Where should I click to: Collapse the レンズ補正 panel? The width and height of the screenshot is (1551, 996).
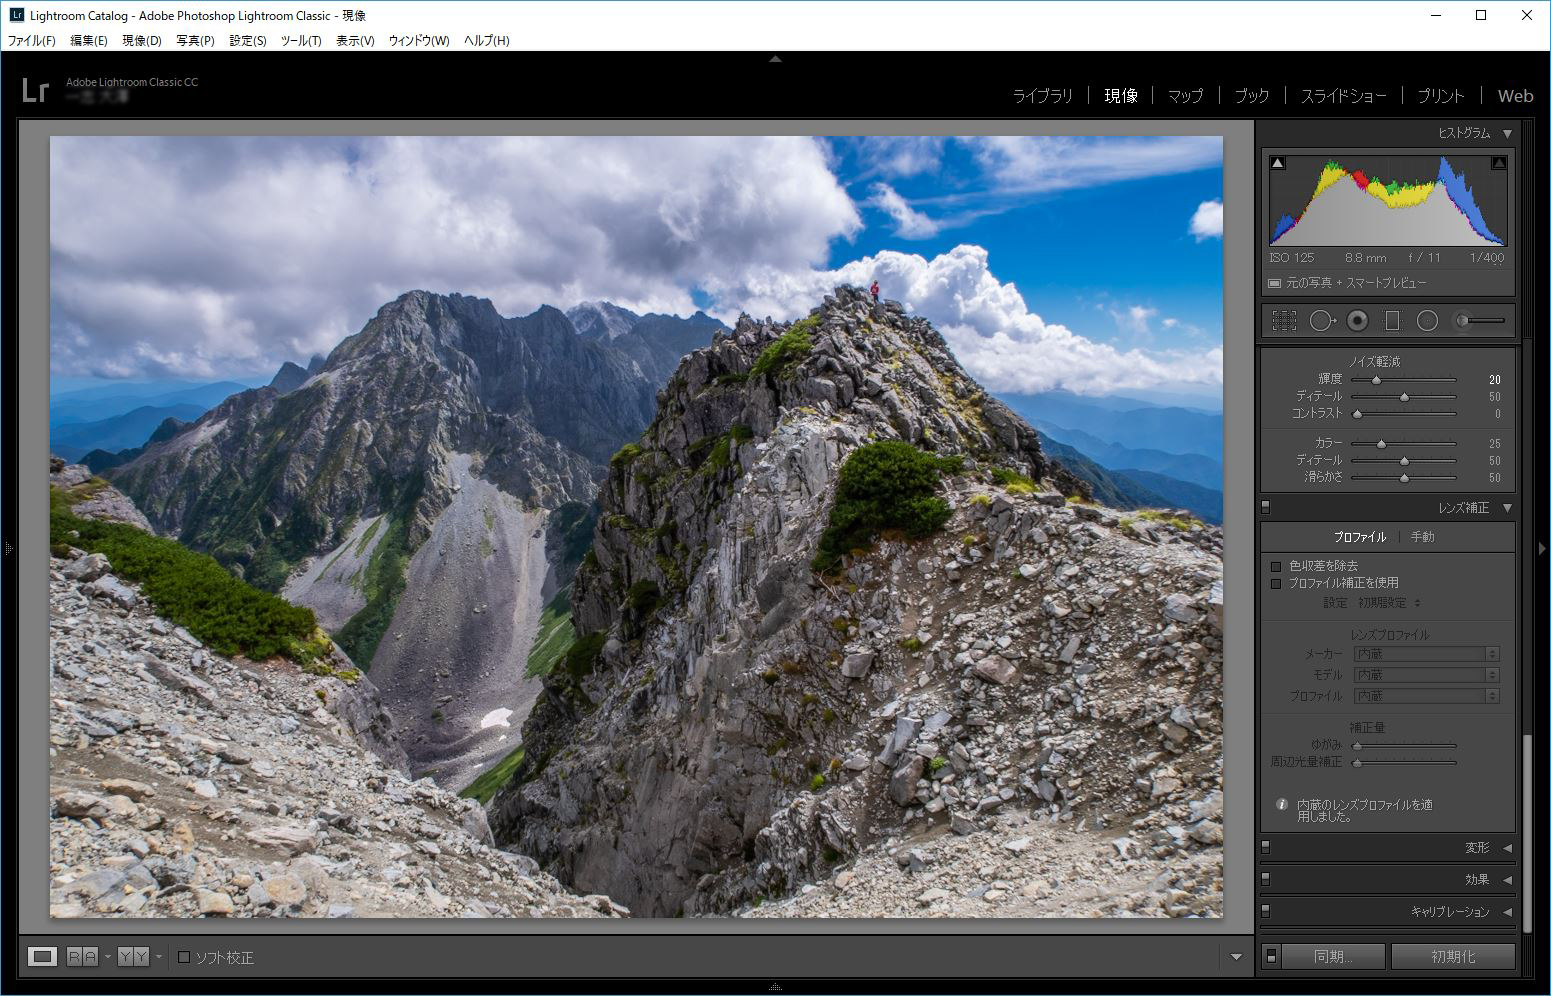(1507, 508)
